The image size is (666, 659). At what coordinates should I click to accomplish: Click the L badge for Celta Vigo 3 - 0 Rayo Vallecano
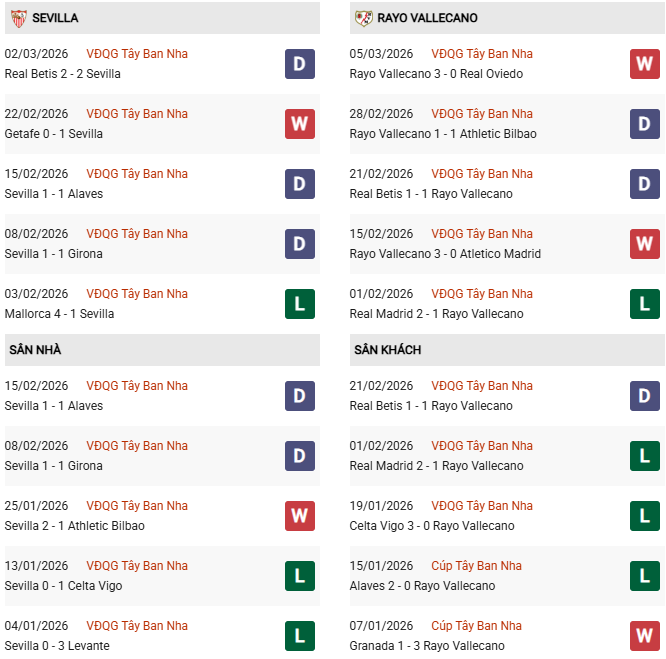[644, 516]
